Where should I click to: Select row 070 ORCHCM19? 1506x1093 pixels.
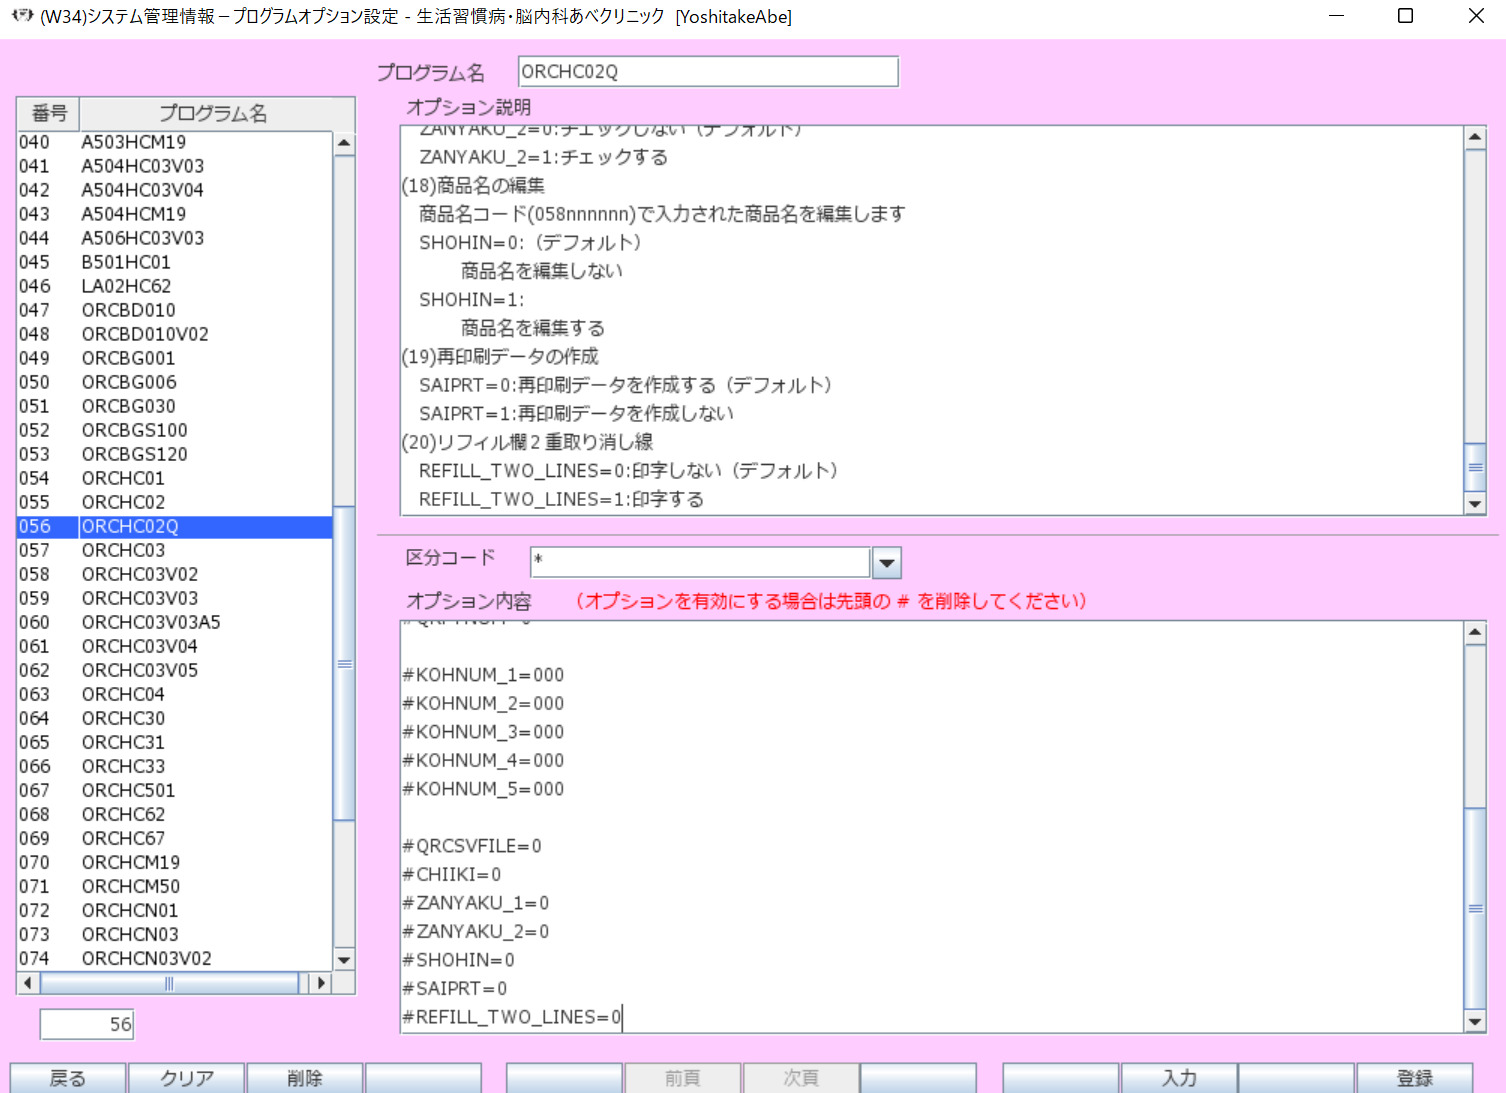(x=130, y=862)
